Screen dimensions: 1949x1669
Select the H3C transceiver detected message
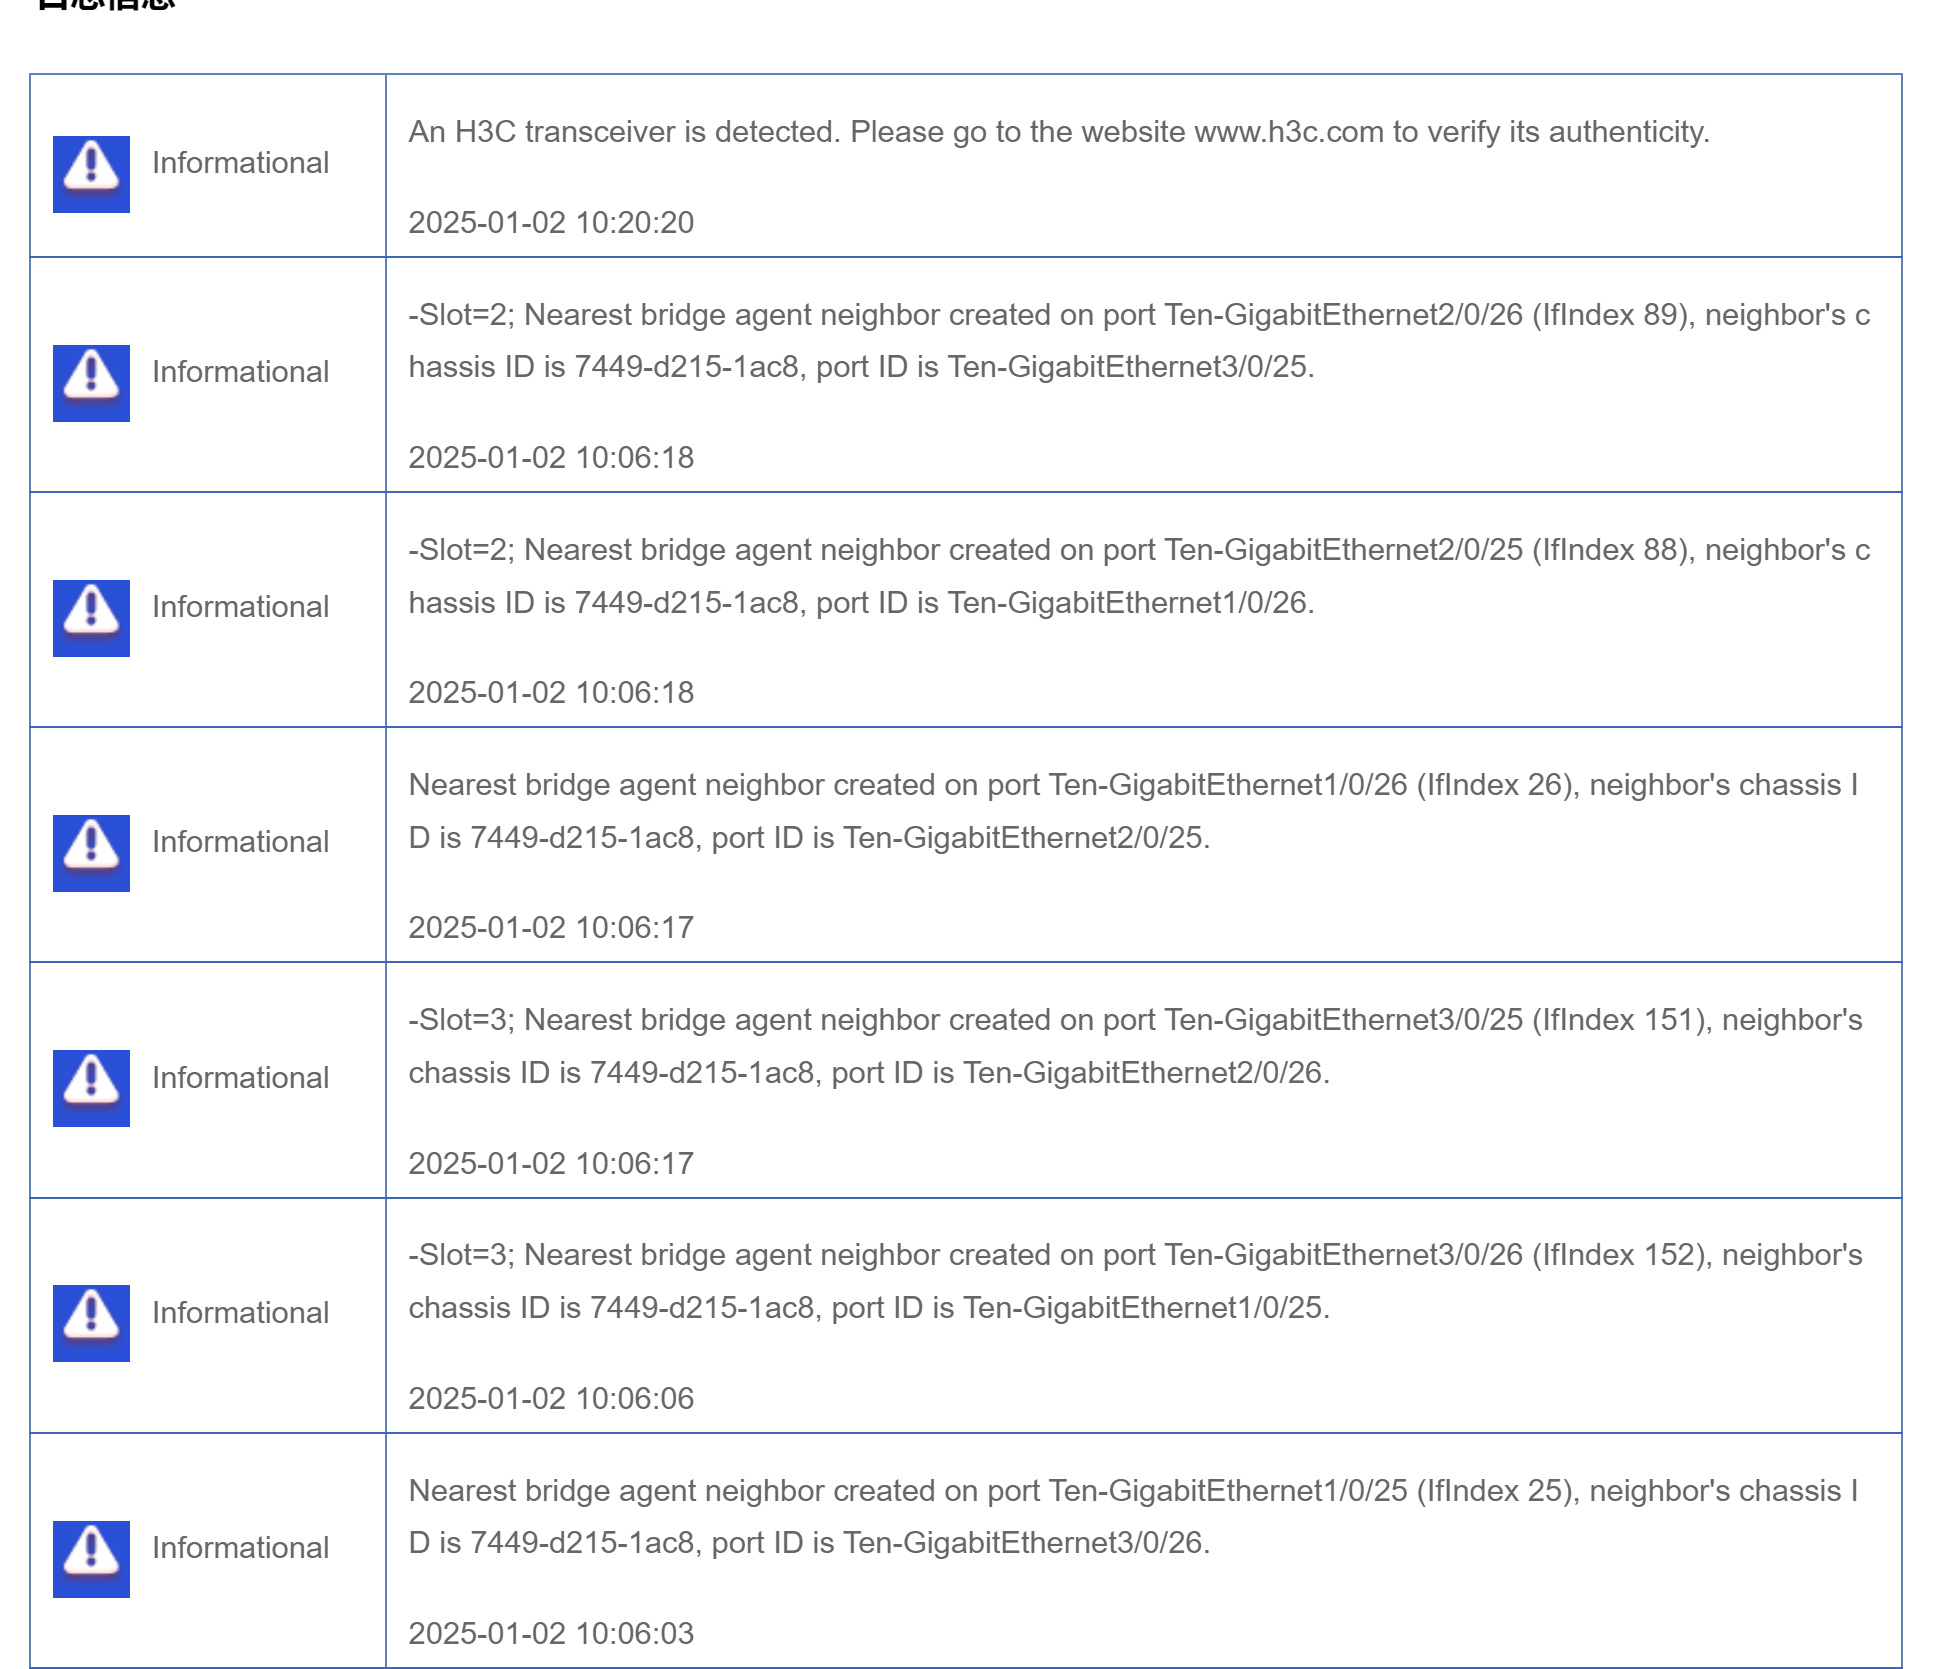(1058, 132)
